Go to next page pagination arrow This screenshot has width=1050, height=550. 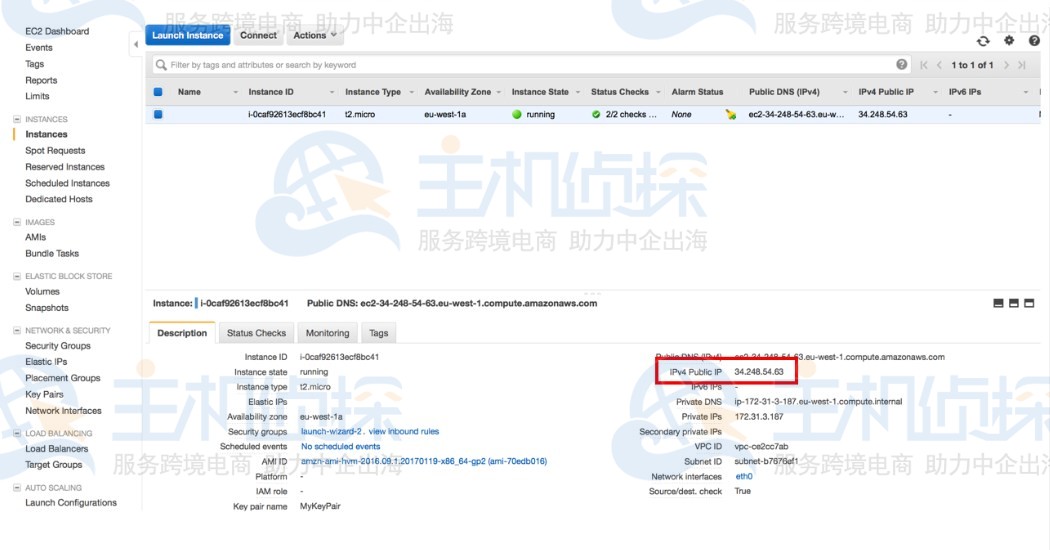[x=1006, y=65]
